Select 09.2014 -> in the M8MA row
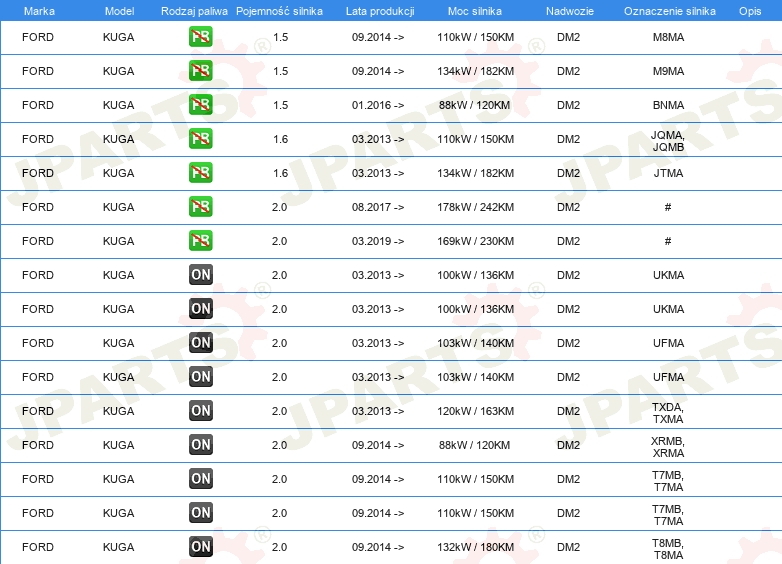The height and width of the screenshot is (564, 782). (x=378, y=37)
